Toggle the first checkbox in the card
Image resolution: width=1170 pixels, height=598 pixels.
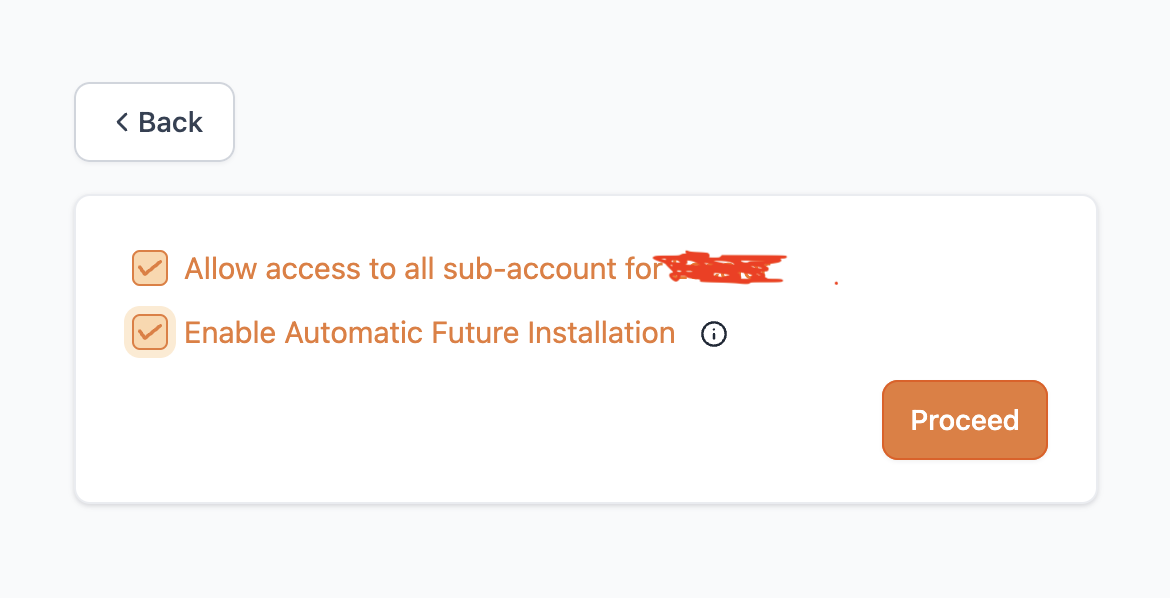pyautogui.click(x=150, y=268)
